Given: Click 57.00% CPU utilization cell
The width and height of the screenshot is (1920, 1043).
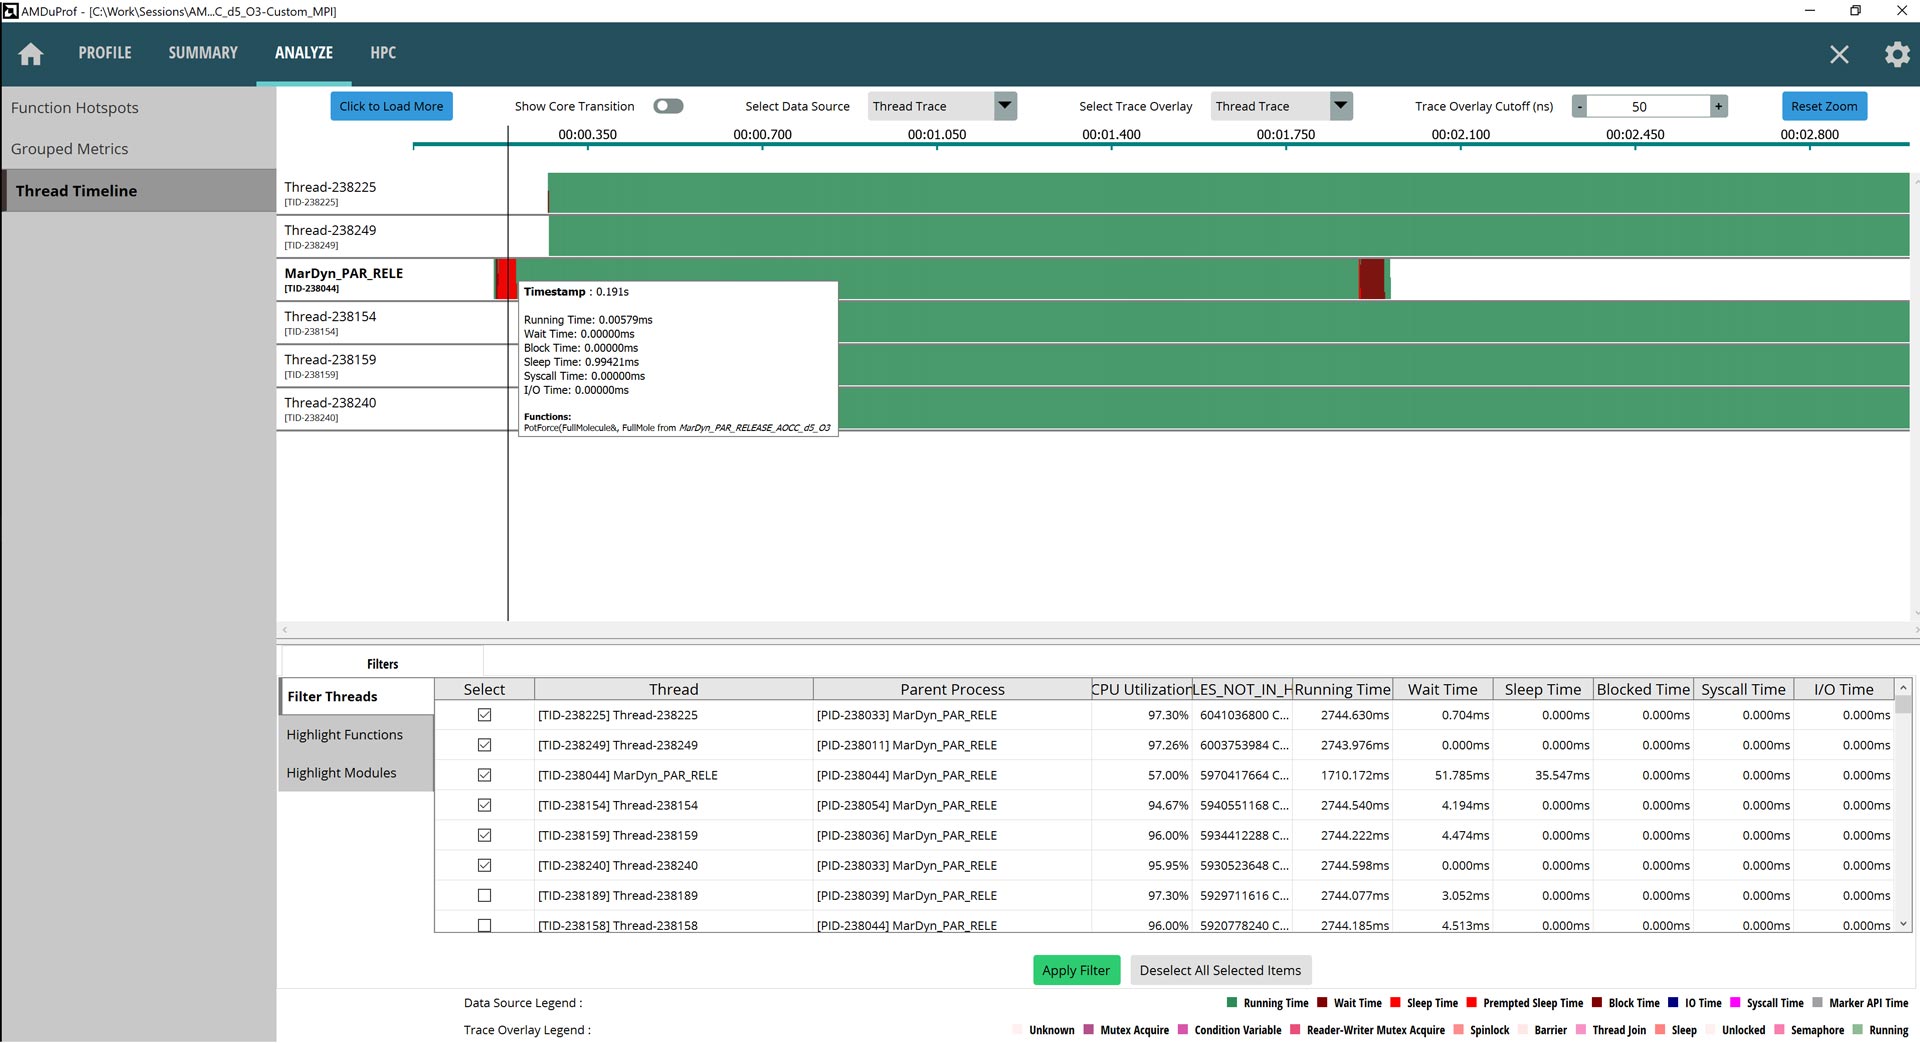Looking at the screenshot, I should tap(1141, 775).
